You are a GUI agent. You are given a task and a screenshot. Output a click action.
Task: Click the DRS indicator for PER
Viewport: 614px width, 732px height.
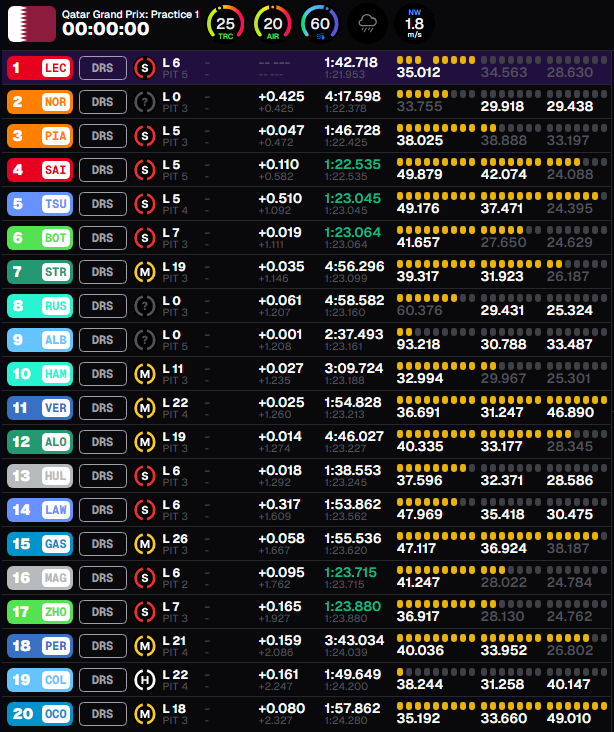pyautogui.click(x=103, y=646)
